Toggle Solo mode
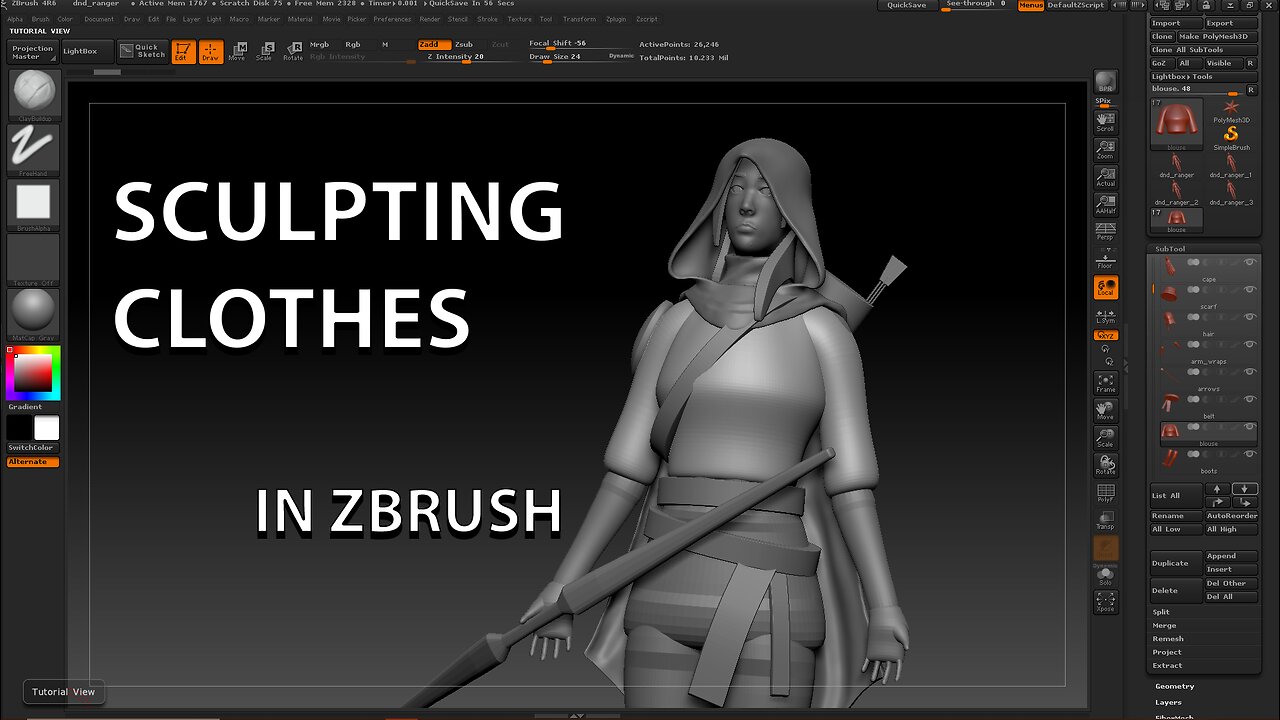Viewport: 1280px width, 720px height. click(x=1105, y=574)
